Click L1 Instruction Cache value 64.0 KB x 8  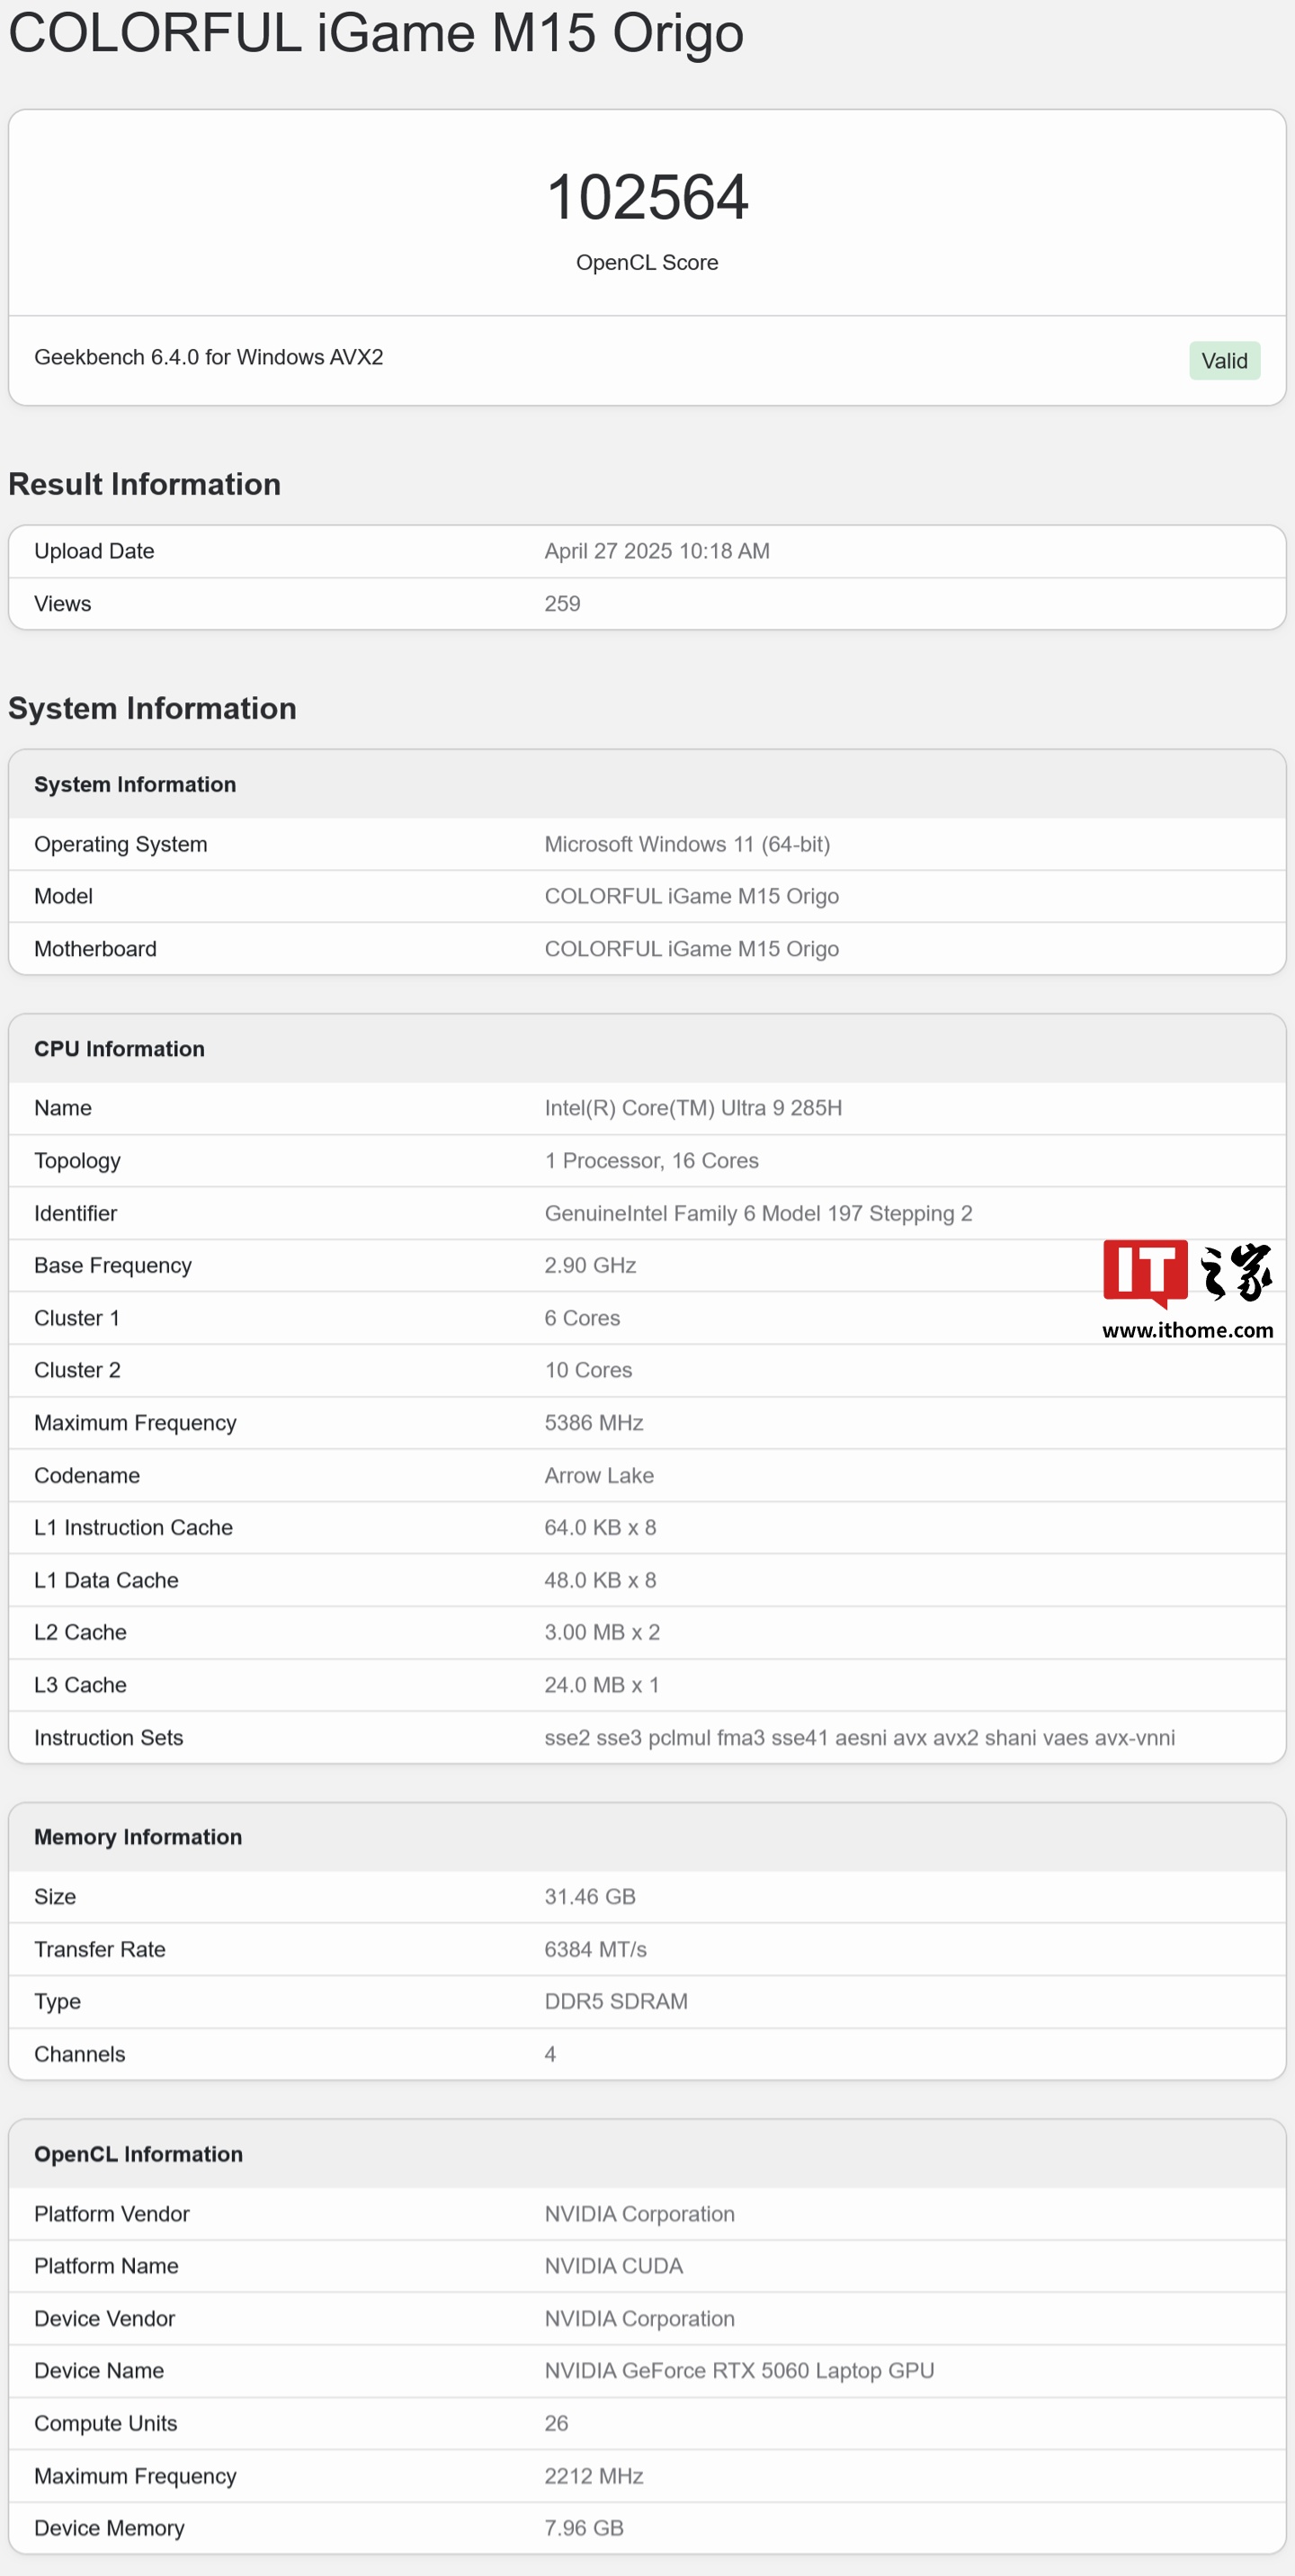(x=600, y=1528)
